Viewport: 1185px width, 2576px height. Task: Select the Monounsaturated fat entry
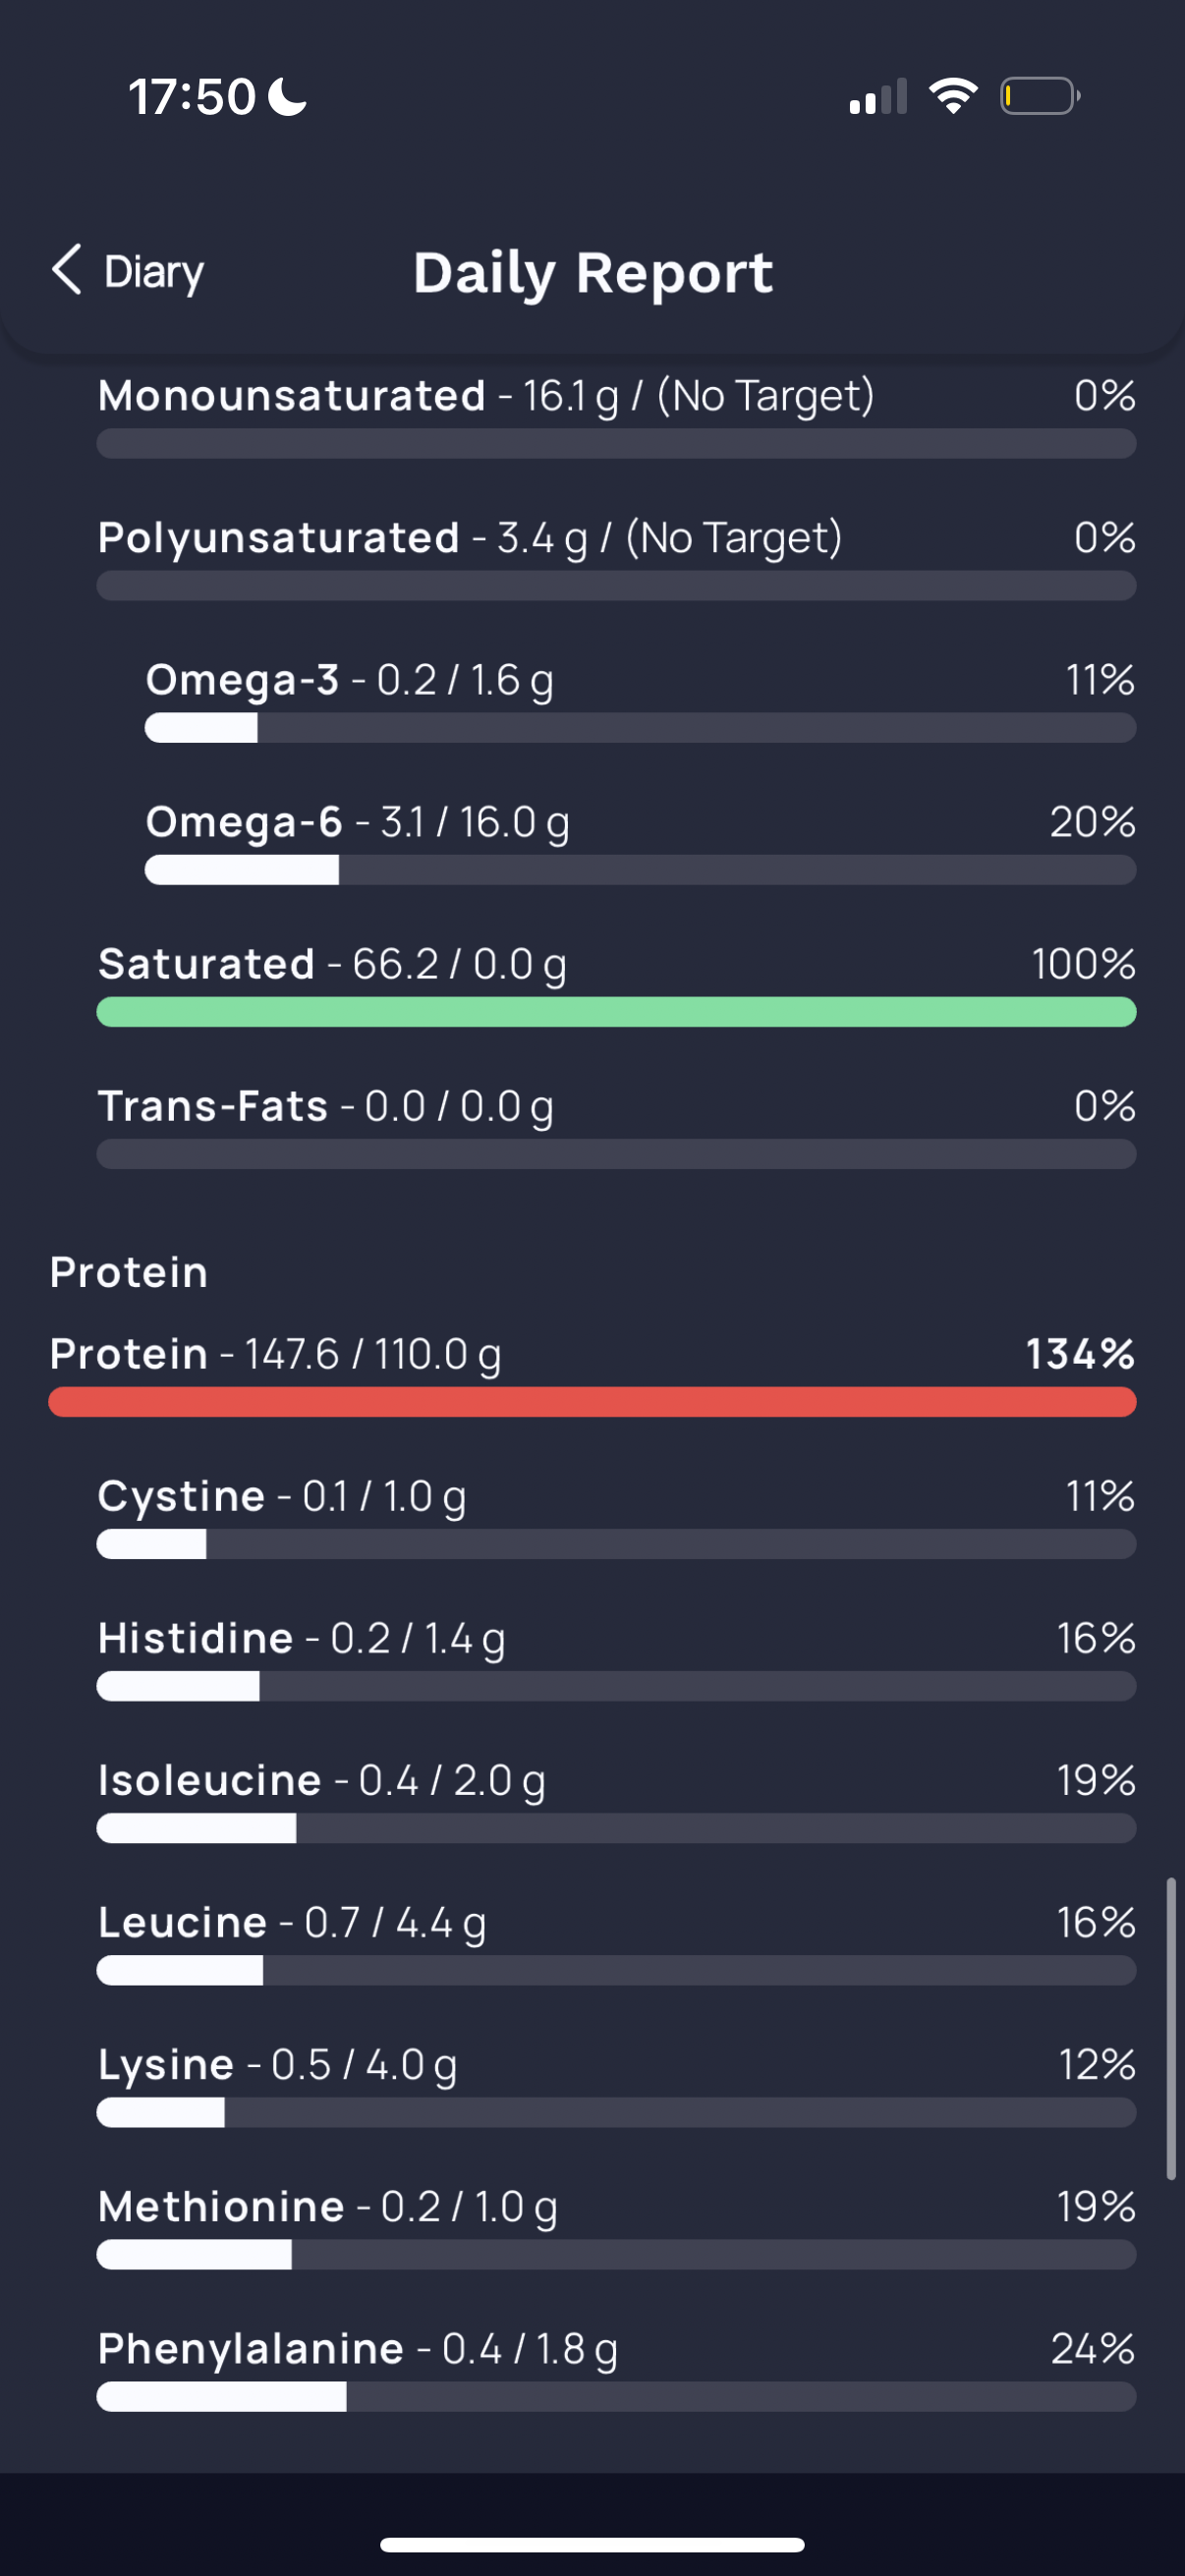click(x=616, y=416)
